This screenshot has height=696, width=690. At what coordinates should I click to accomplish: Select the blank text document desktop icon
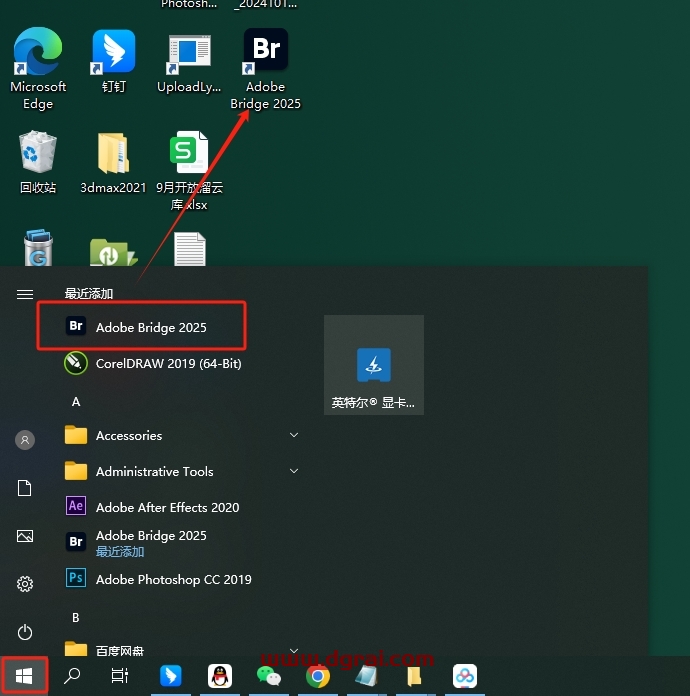point(190,249)
